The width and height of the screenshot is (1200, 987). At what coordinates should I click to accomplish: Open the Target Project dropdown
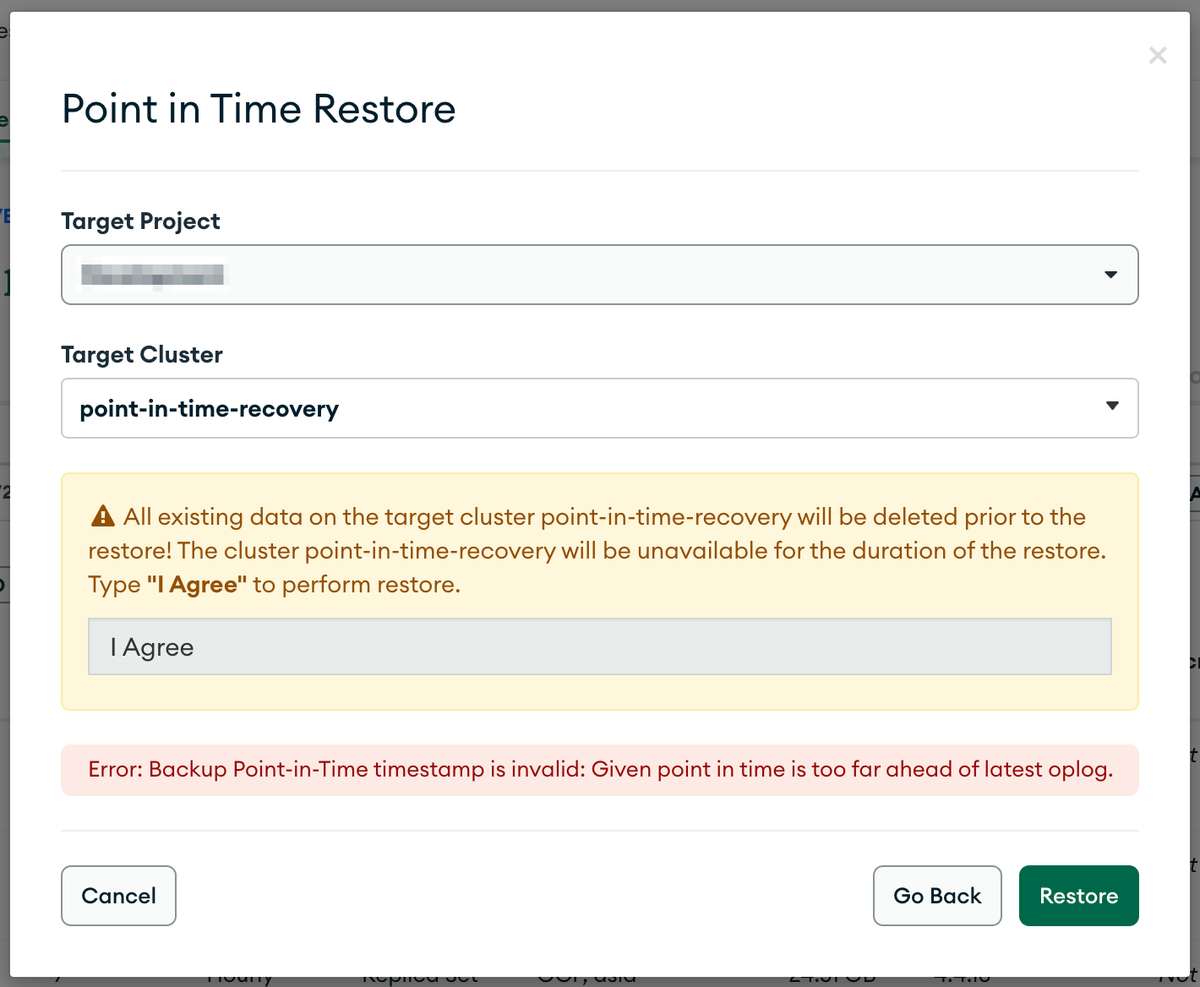[600, 274]
